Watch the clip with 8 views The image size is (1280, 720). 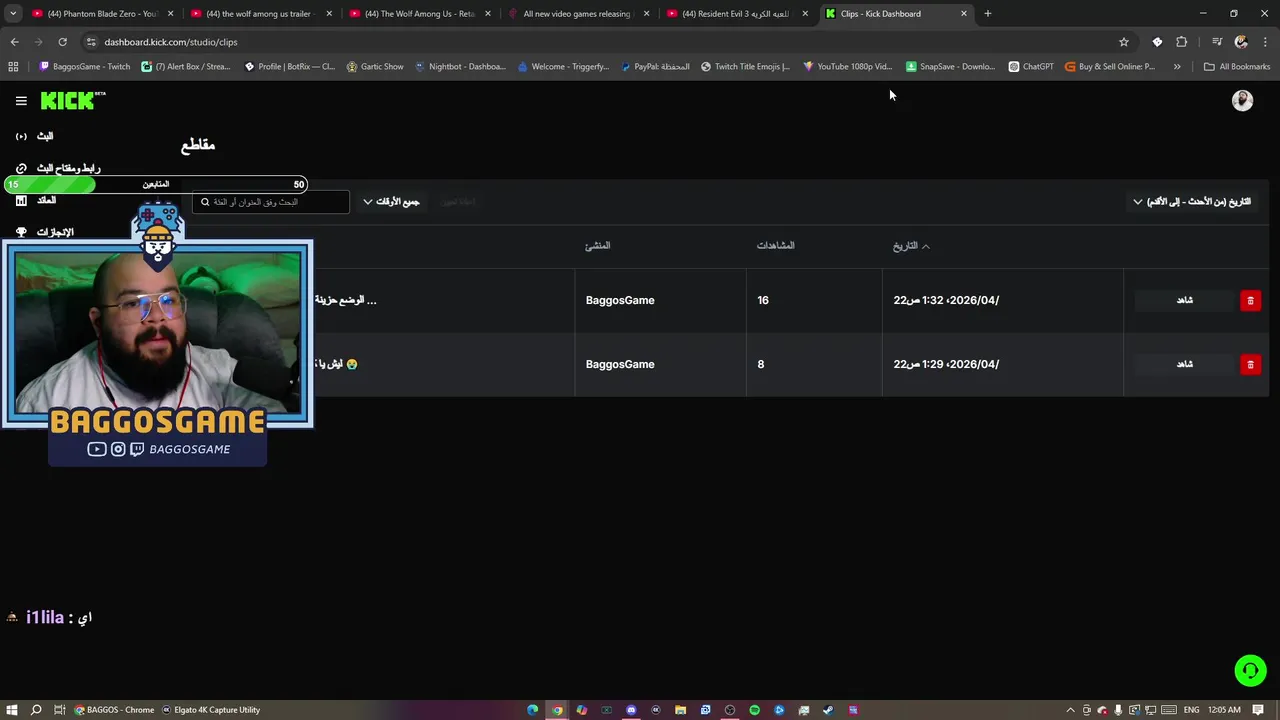click(1185, 364)
